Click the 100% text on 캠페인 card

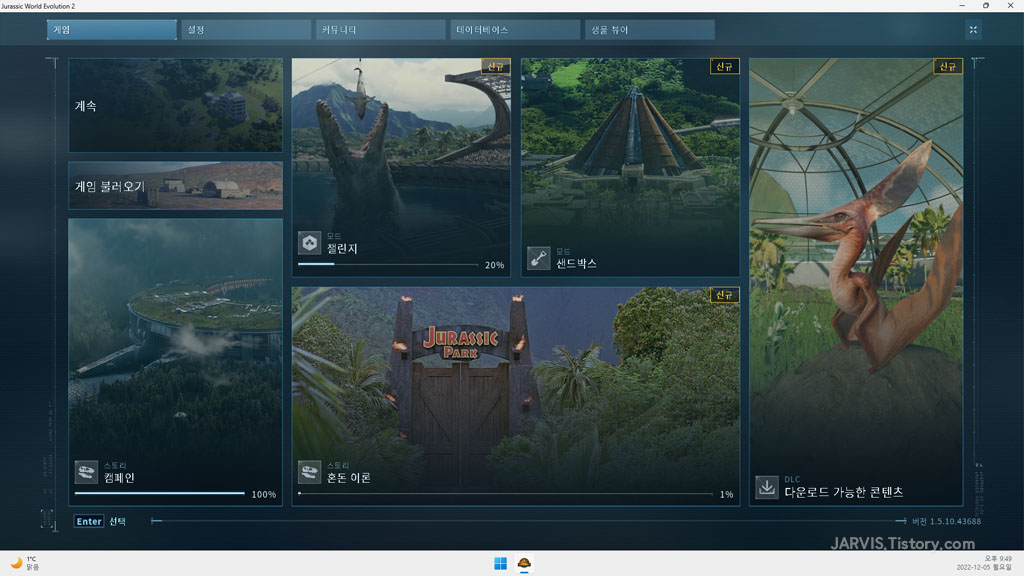click(x=264, y=494)
